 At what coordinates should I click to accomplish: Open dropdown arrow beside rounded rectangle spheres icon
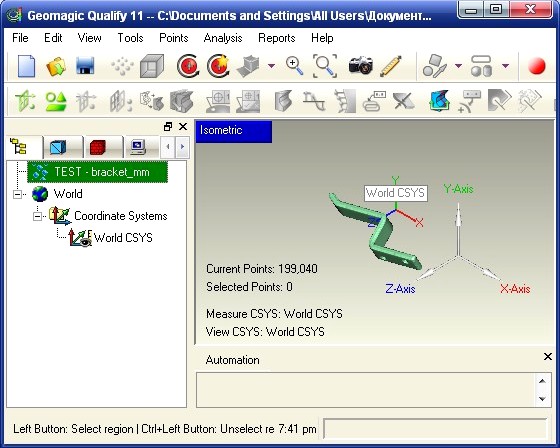(505, 66)
